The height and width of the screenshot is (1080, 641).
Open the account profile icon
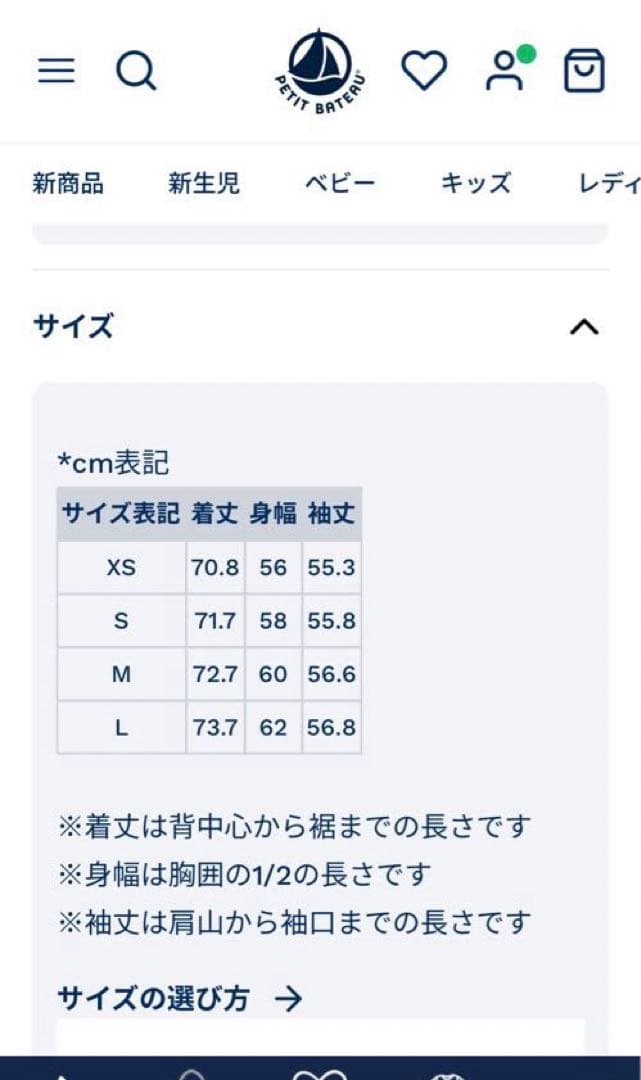coord(504,71)
